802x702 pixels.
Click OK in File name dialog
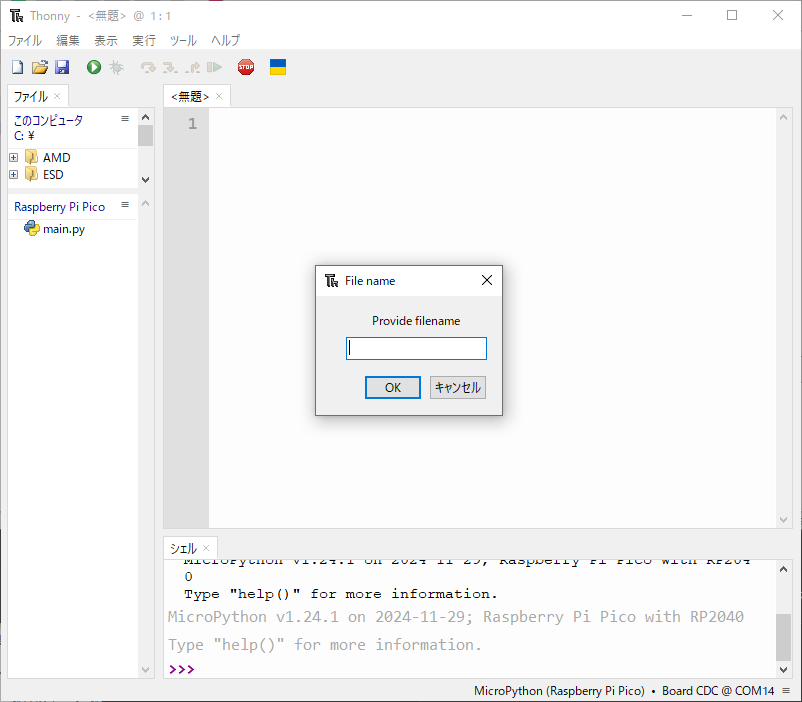coord(393,387)
